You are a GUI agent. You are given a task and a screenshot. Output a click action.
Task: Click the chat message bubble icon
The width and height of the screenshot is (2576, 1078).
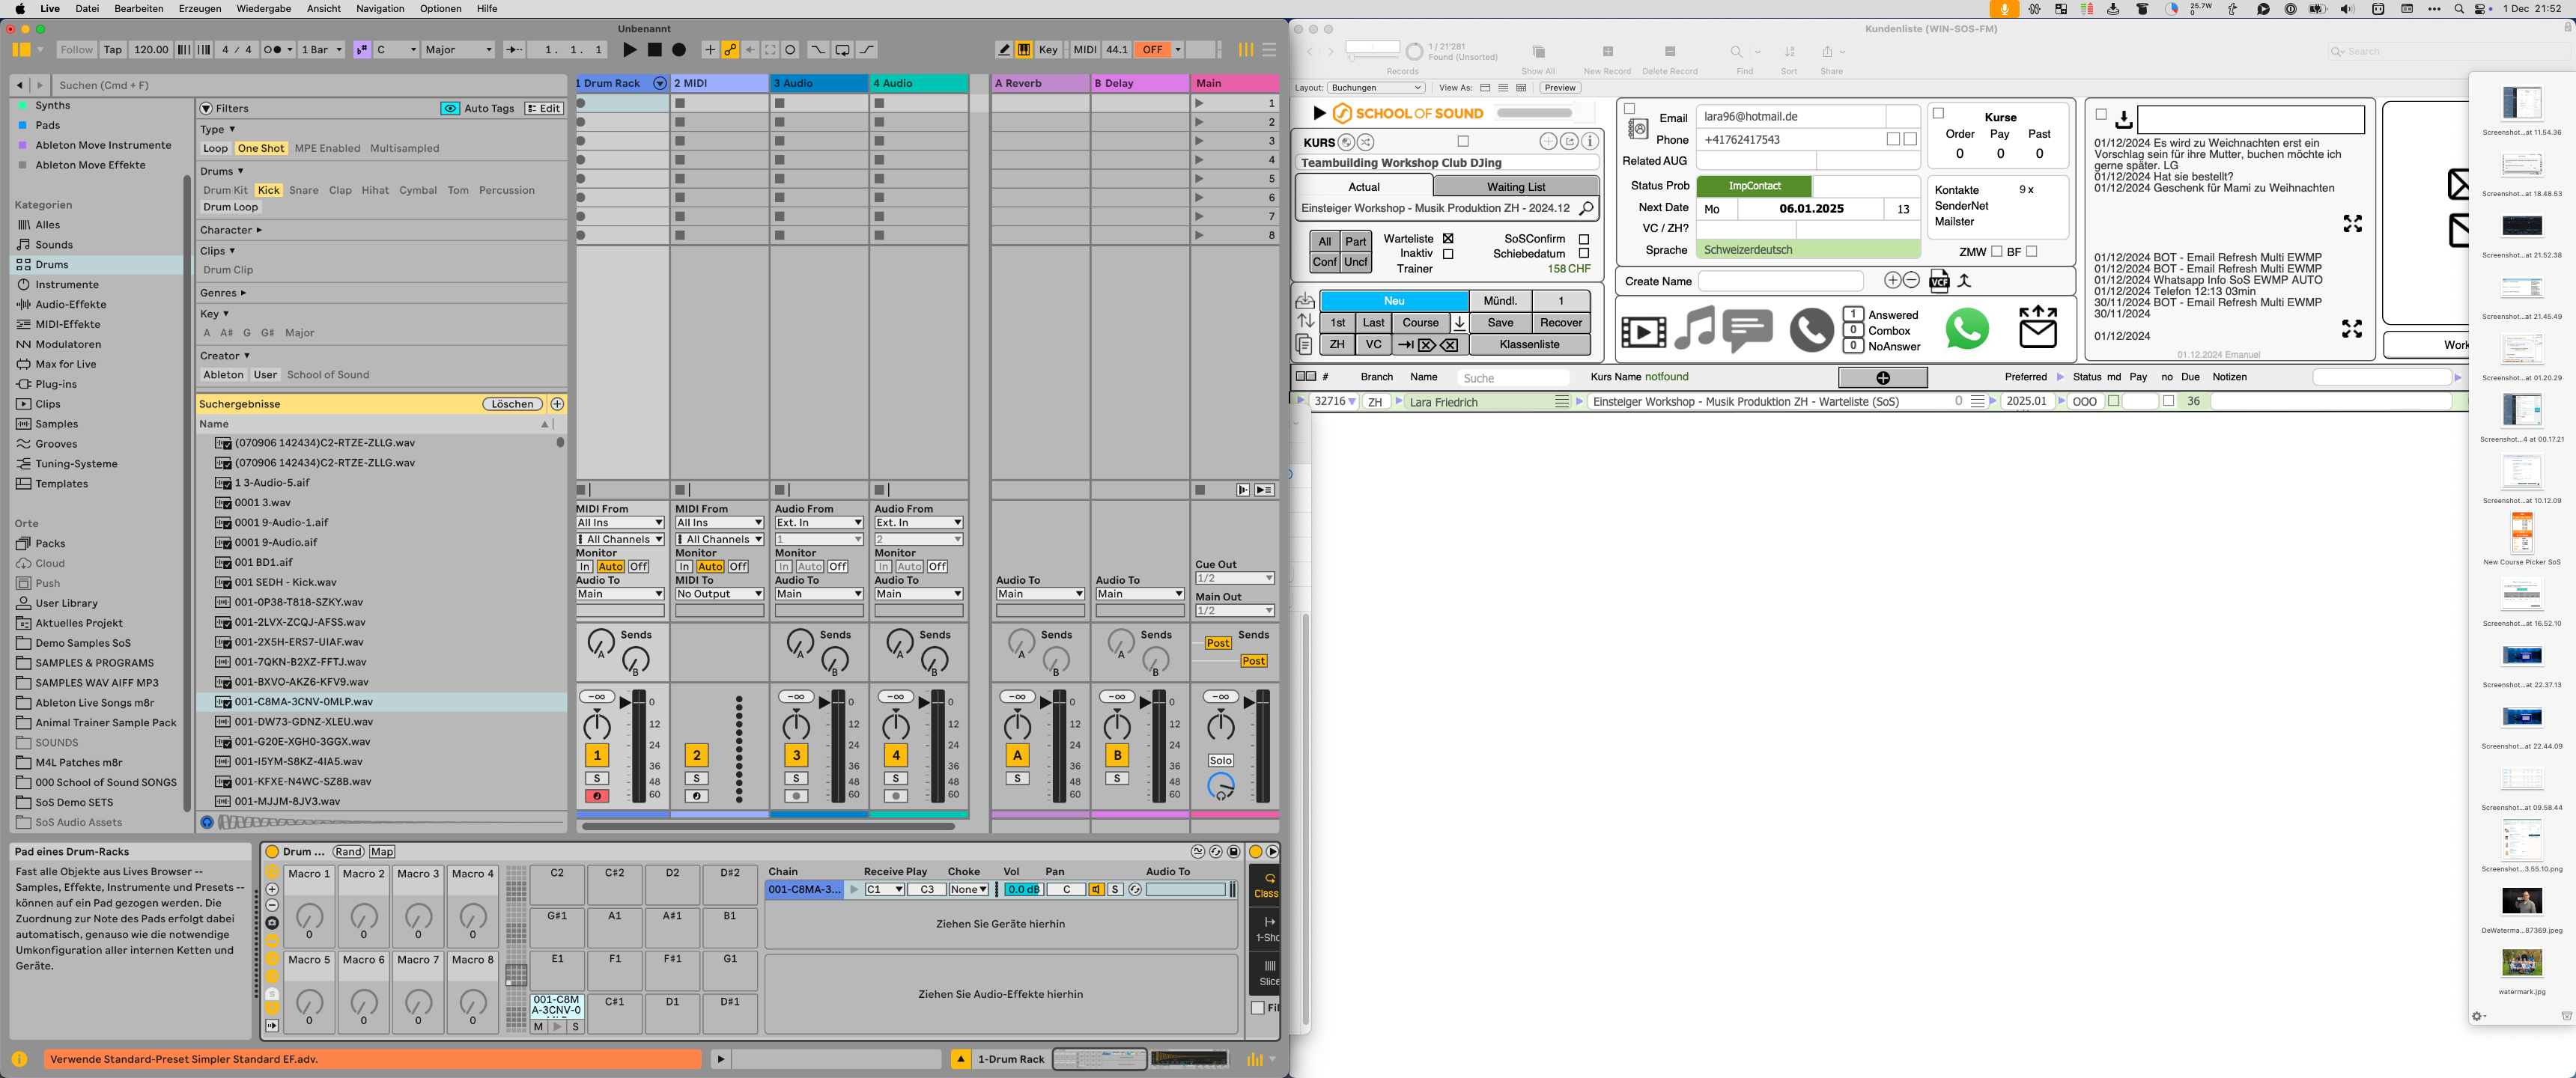coord(1748,330)
